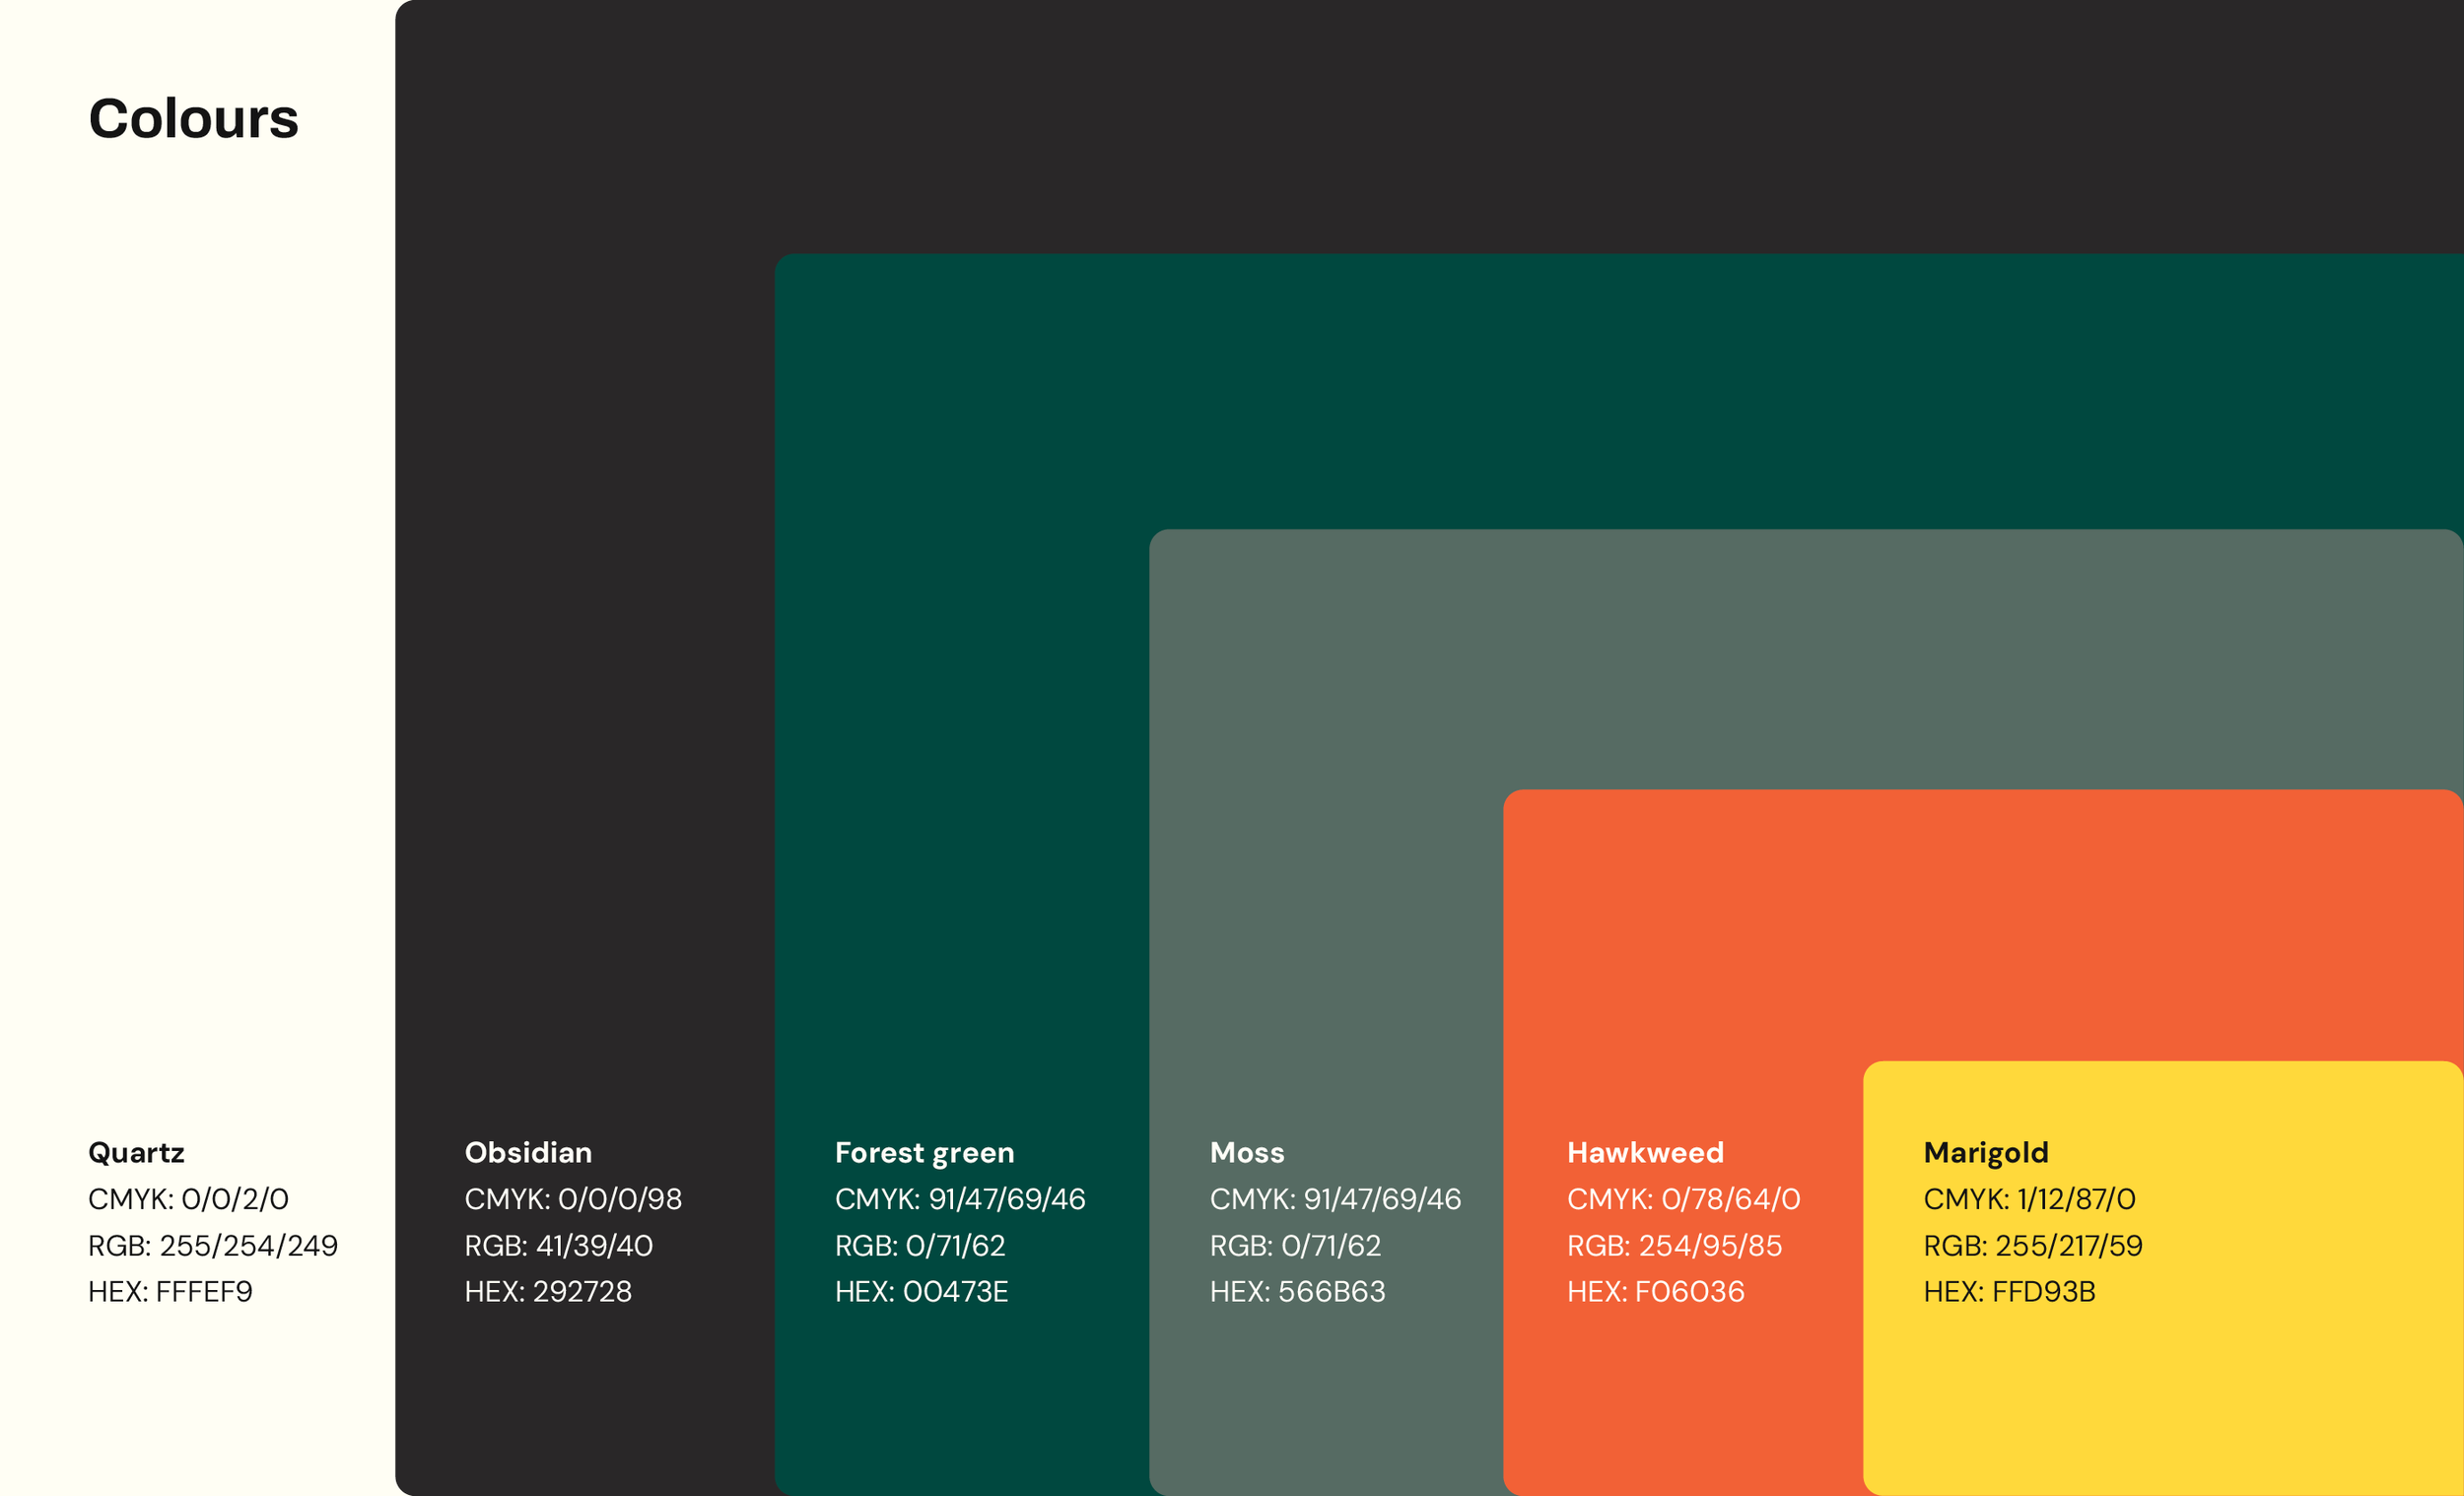Click HEX: FFD93B under Marigold
This screenshot has height=1496, width=2464.
point(2009,1291)
